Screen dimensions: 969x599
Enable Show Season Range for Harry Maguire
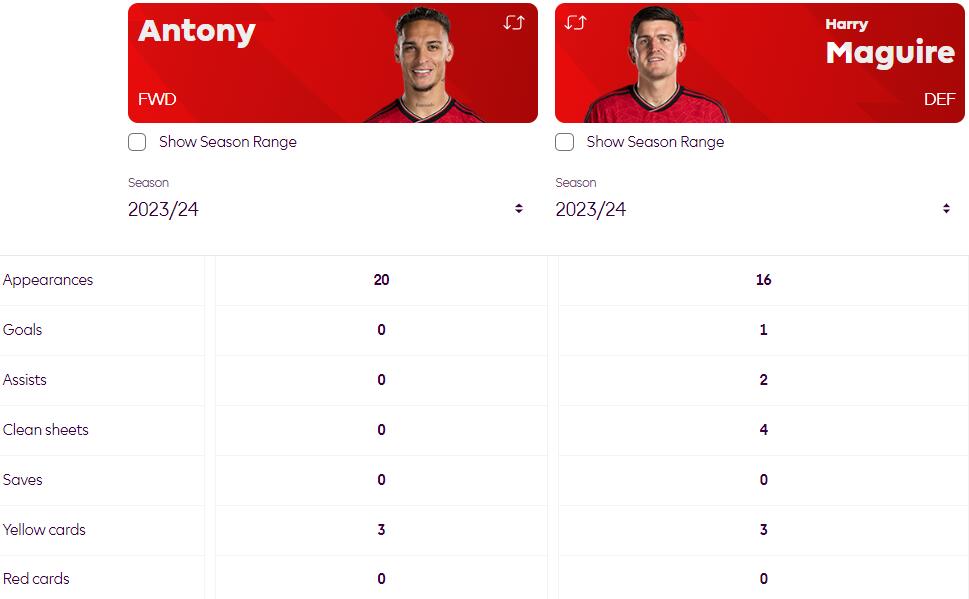coord(565,142)
